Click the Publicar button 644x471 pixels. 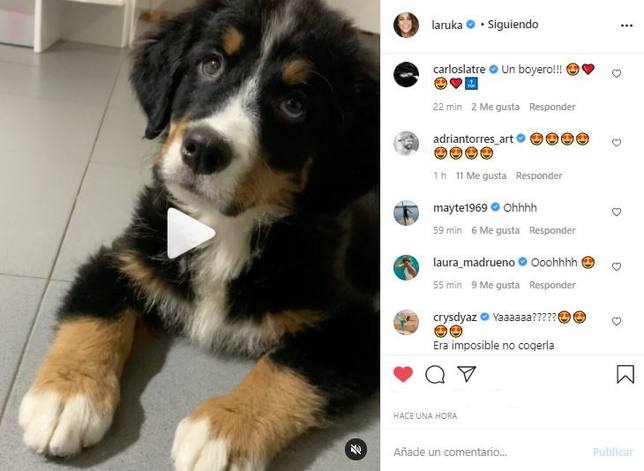(x=613, y=452)
